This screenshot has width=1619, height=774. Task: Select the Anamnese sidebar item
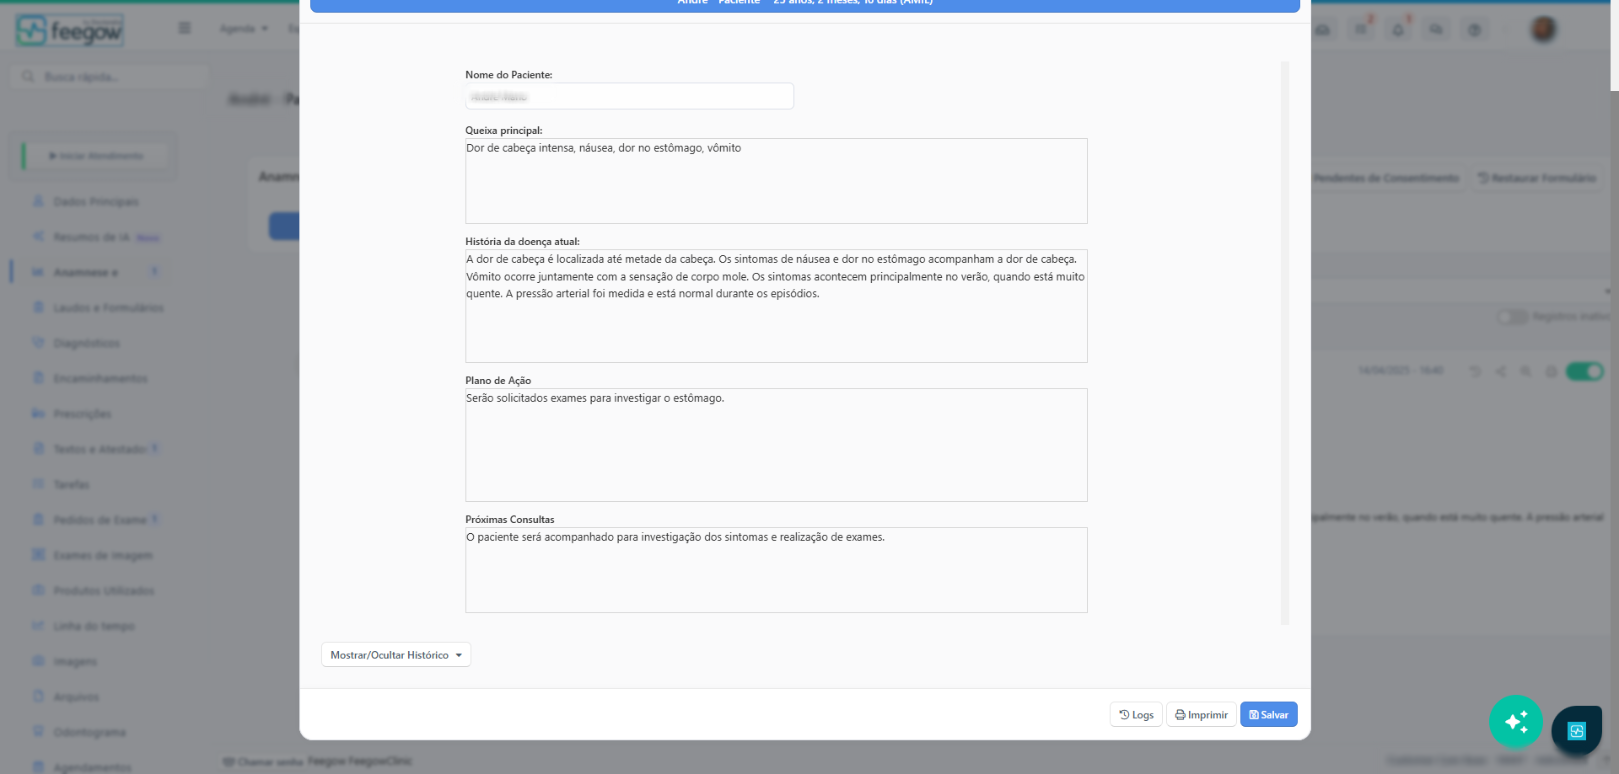click(86, 272)
